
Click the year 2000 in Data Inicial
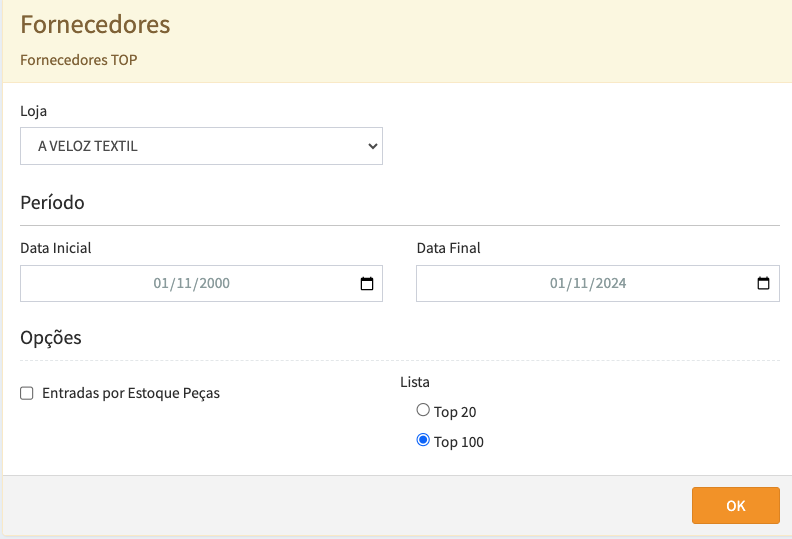214,284
